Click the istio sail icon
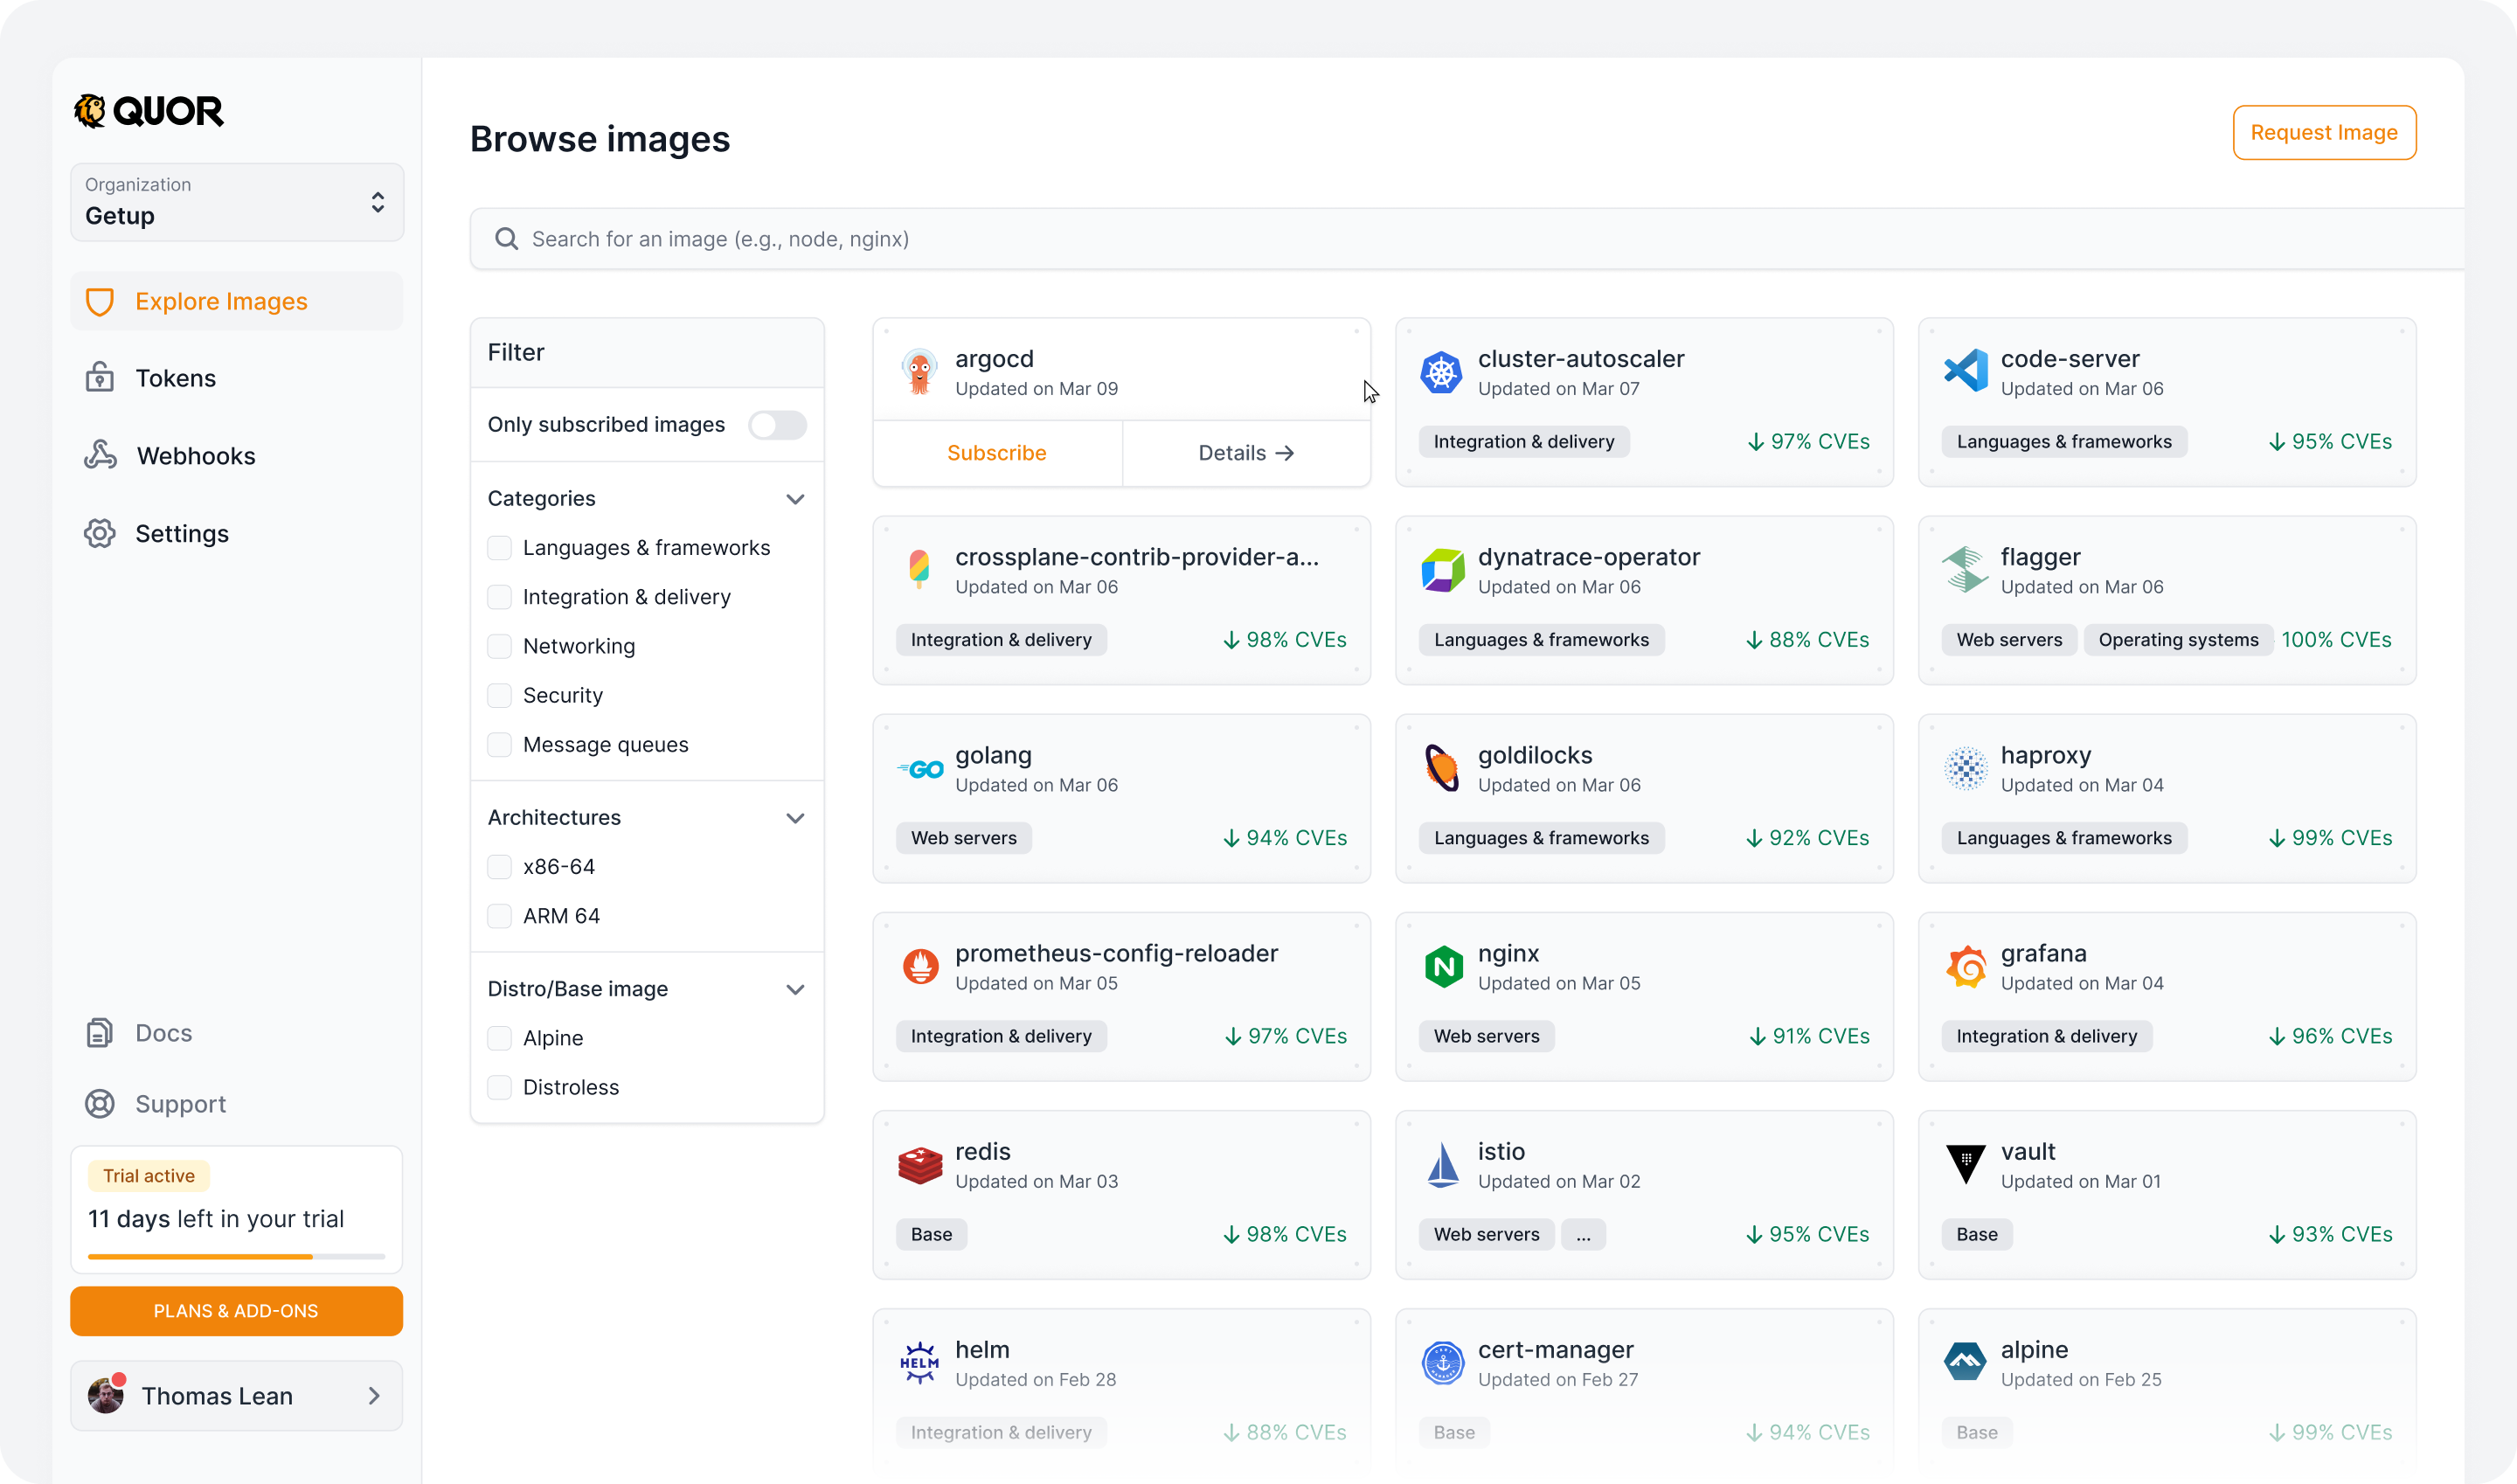This screenshot has height=1484, width=2517. (x=1442, y=1165)
